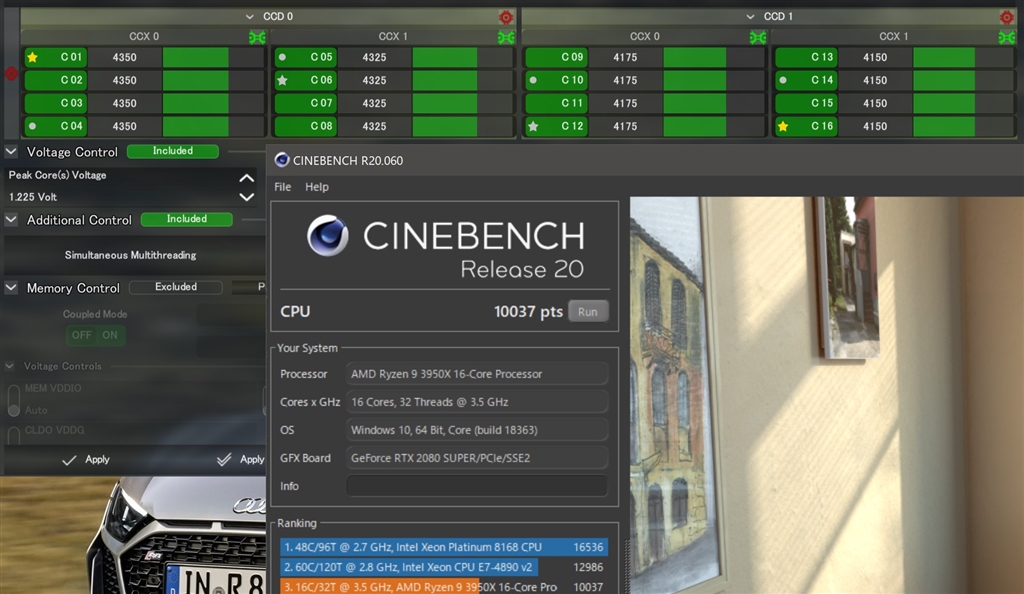This screenshot has width=1024, height=594.
Task: Select AMD Ryzen 9 3950X ranking row
Action: [444, 587]
